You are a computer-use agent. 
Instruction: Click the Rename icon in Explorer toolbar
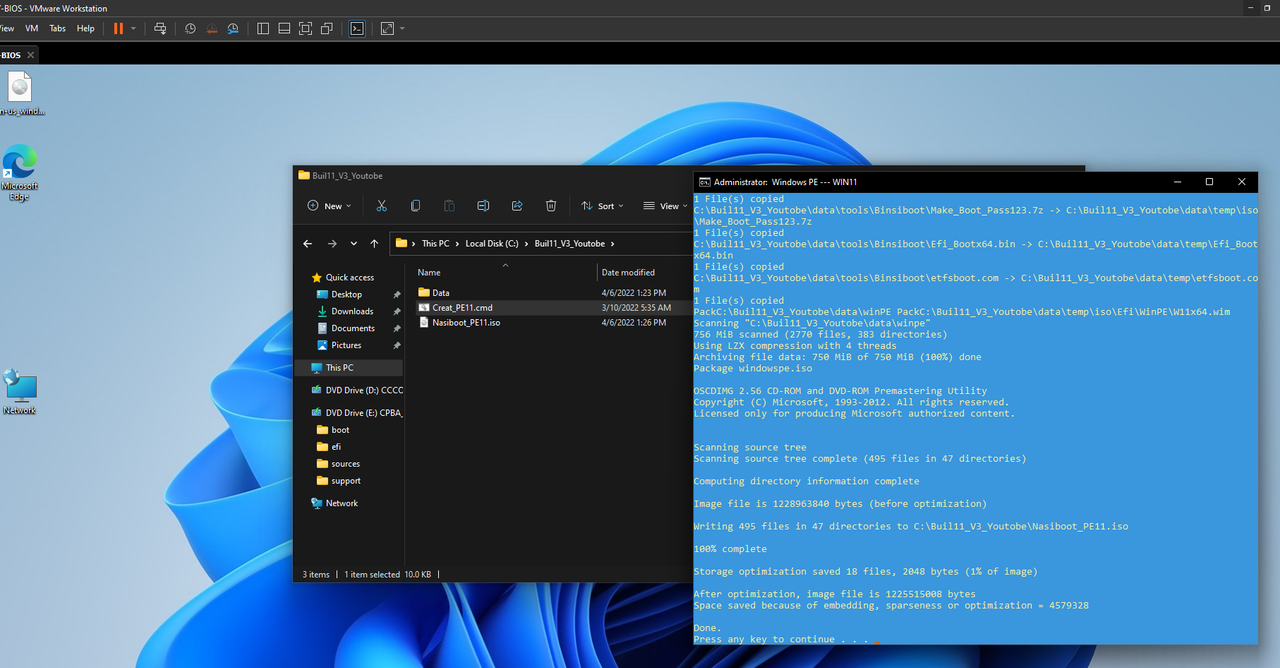(483, 206)
